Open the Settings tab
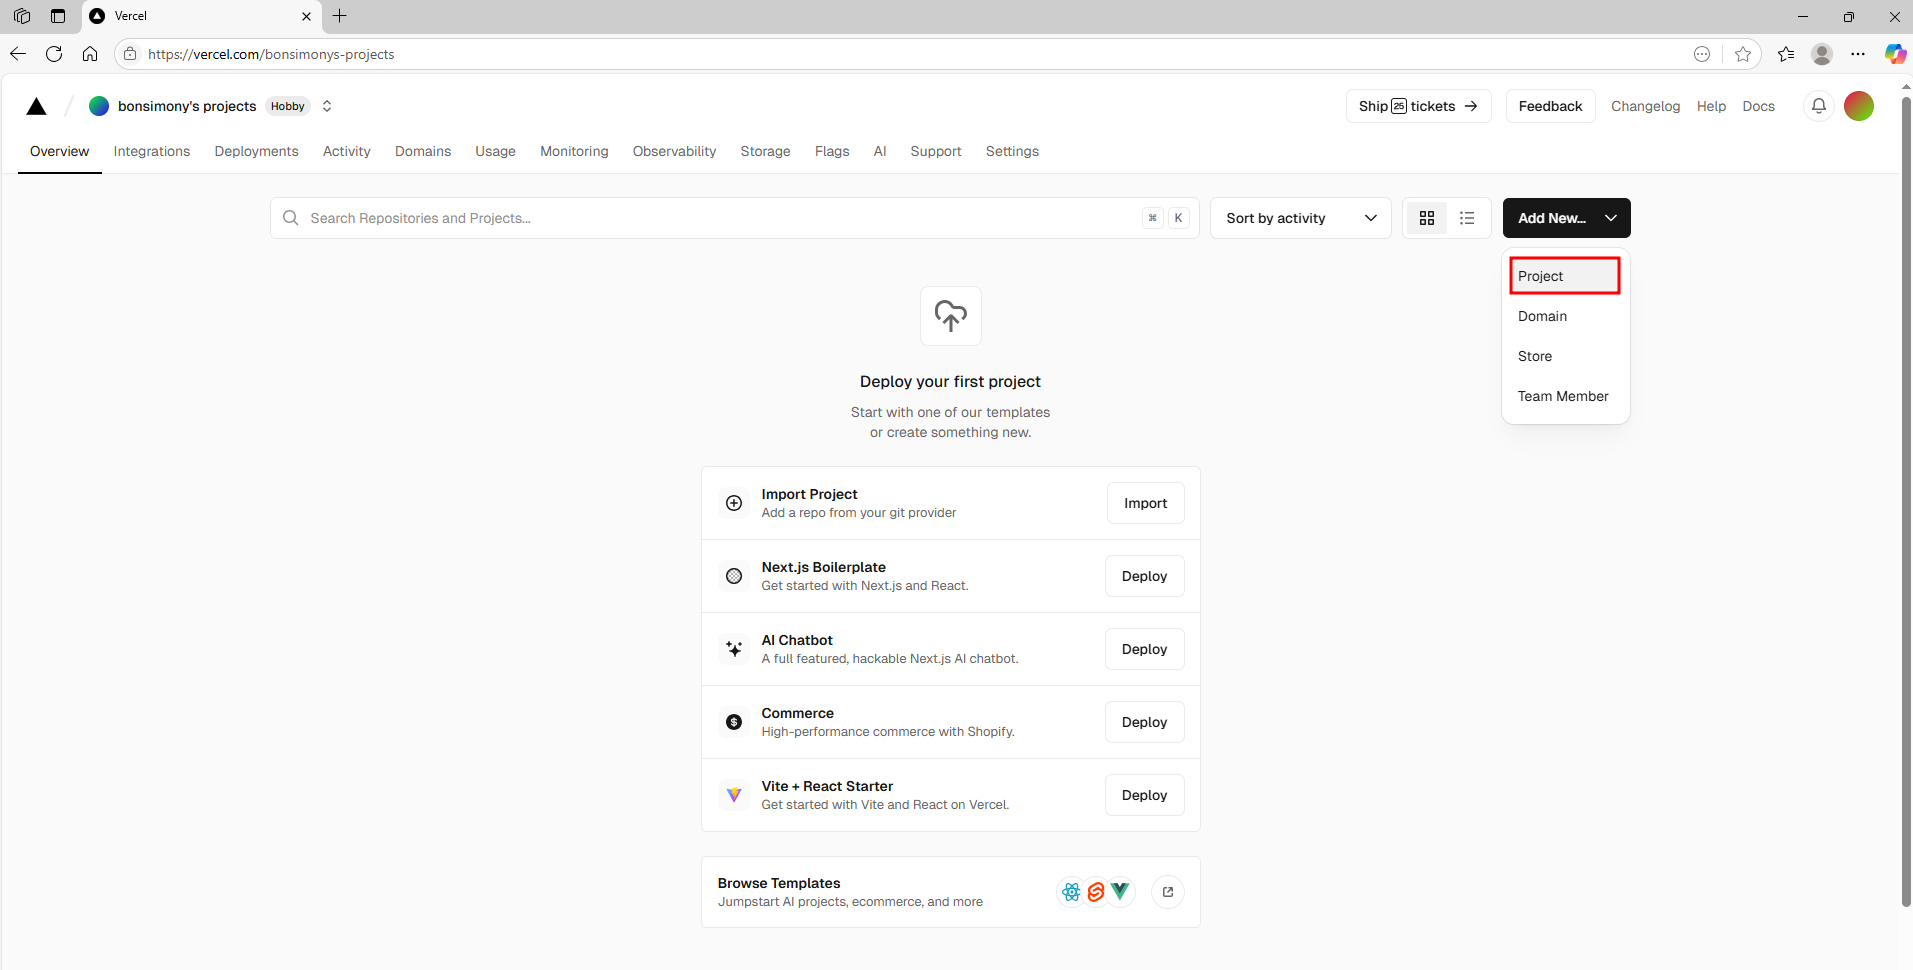The width and height of the screenshot is (1913, 970). point(1012,151)
